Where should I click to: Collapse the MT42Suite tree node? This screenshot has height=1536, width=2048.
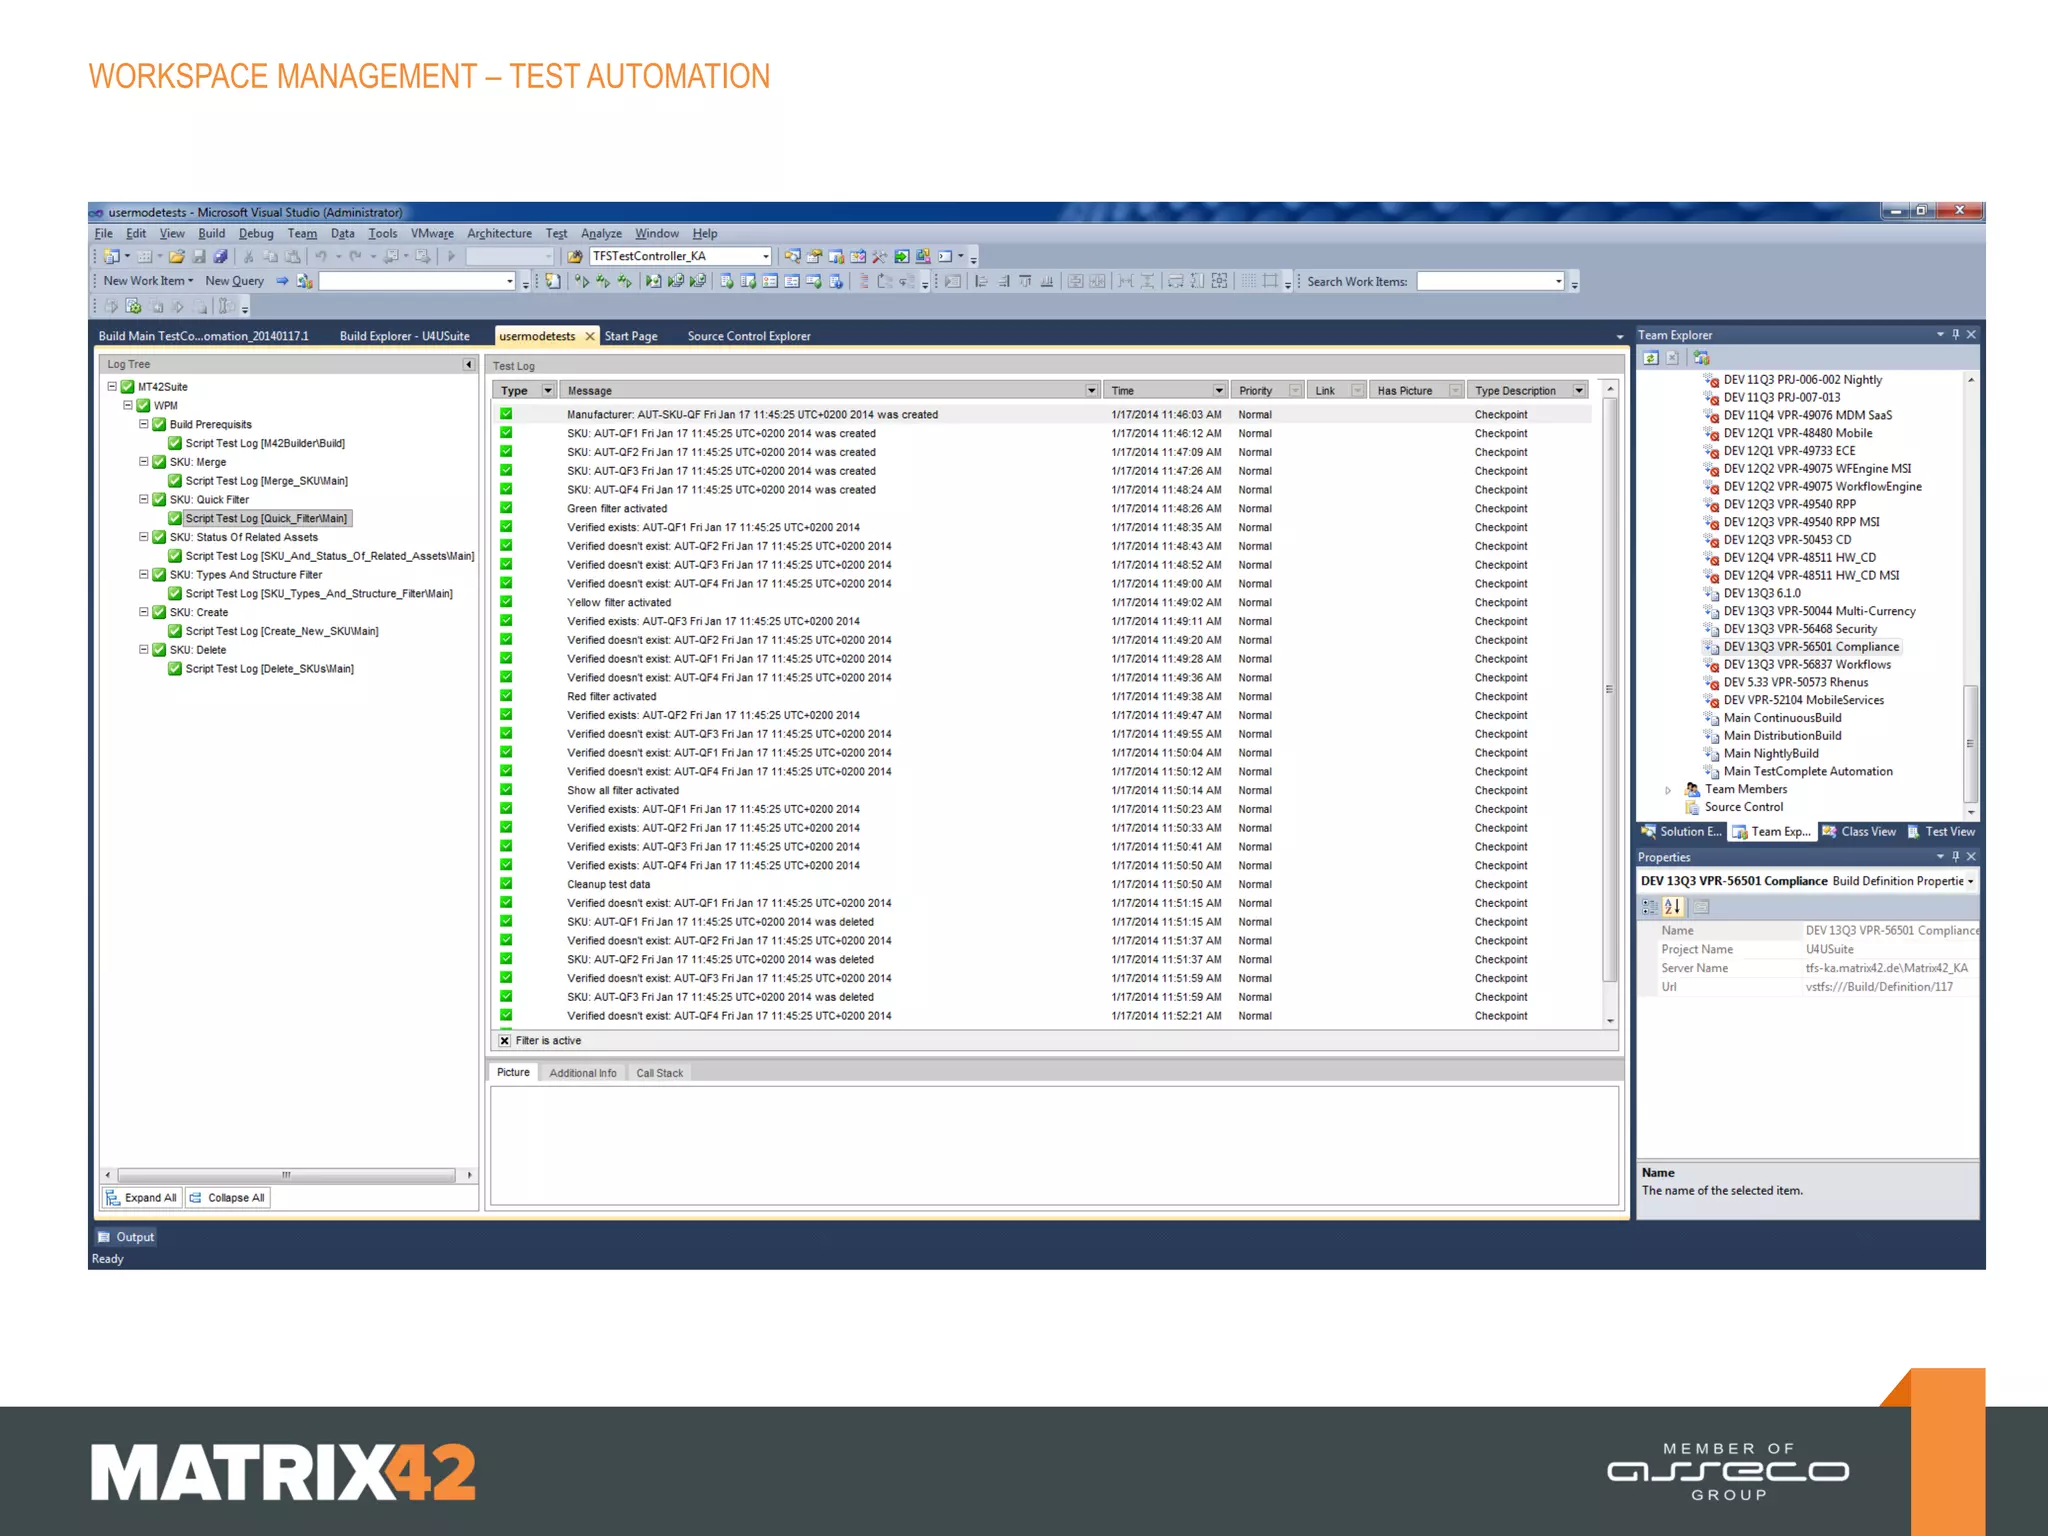[112, 387]
